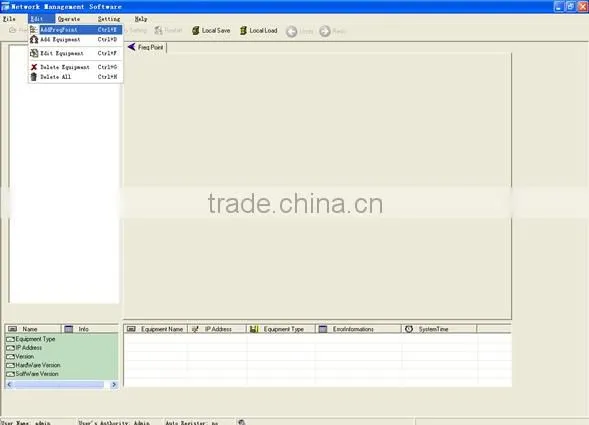
Task: Click left arrow of info list scrollbar
Action: coord(9,384)
